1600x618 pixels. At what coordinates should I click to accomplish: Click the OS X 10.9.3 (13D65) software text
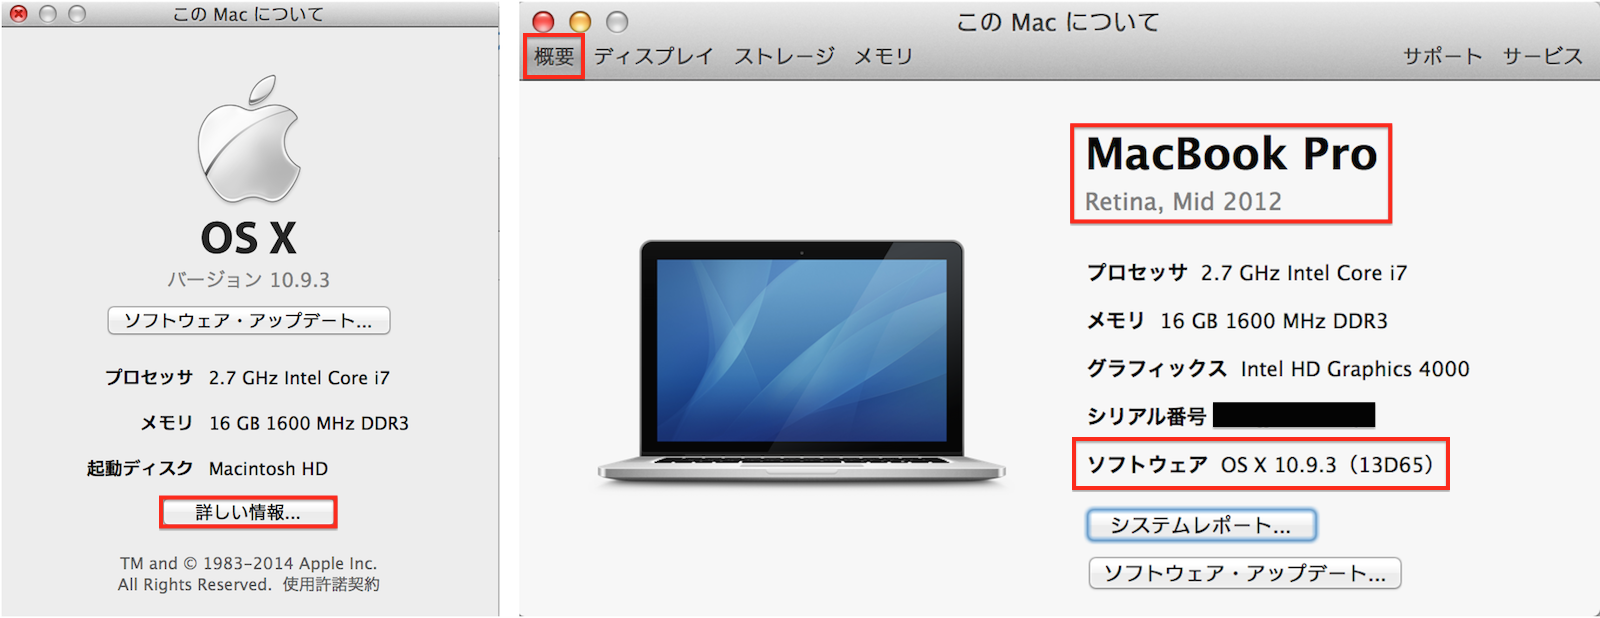(x=1328, y=464)
